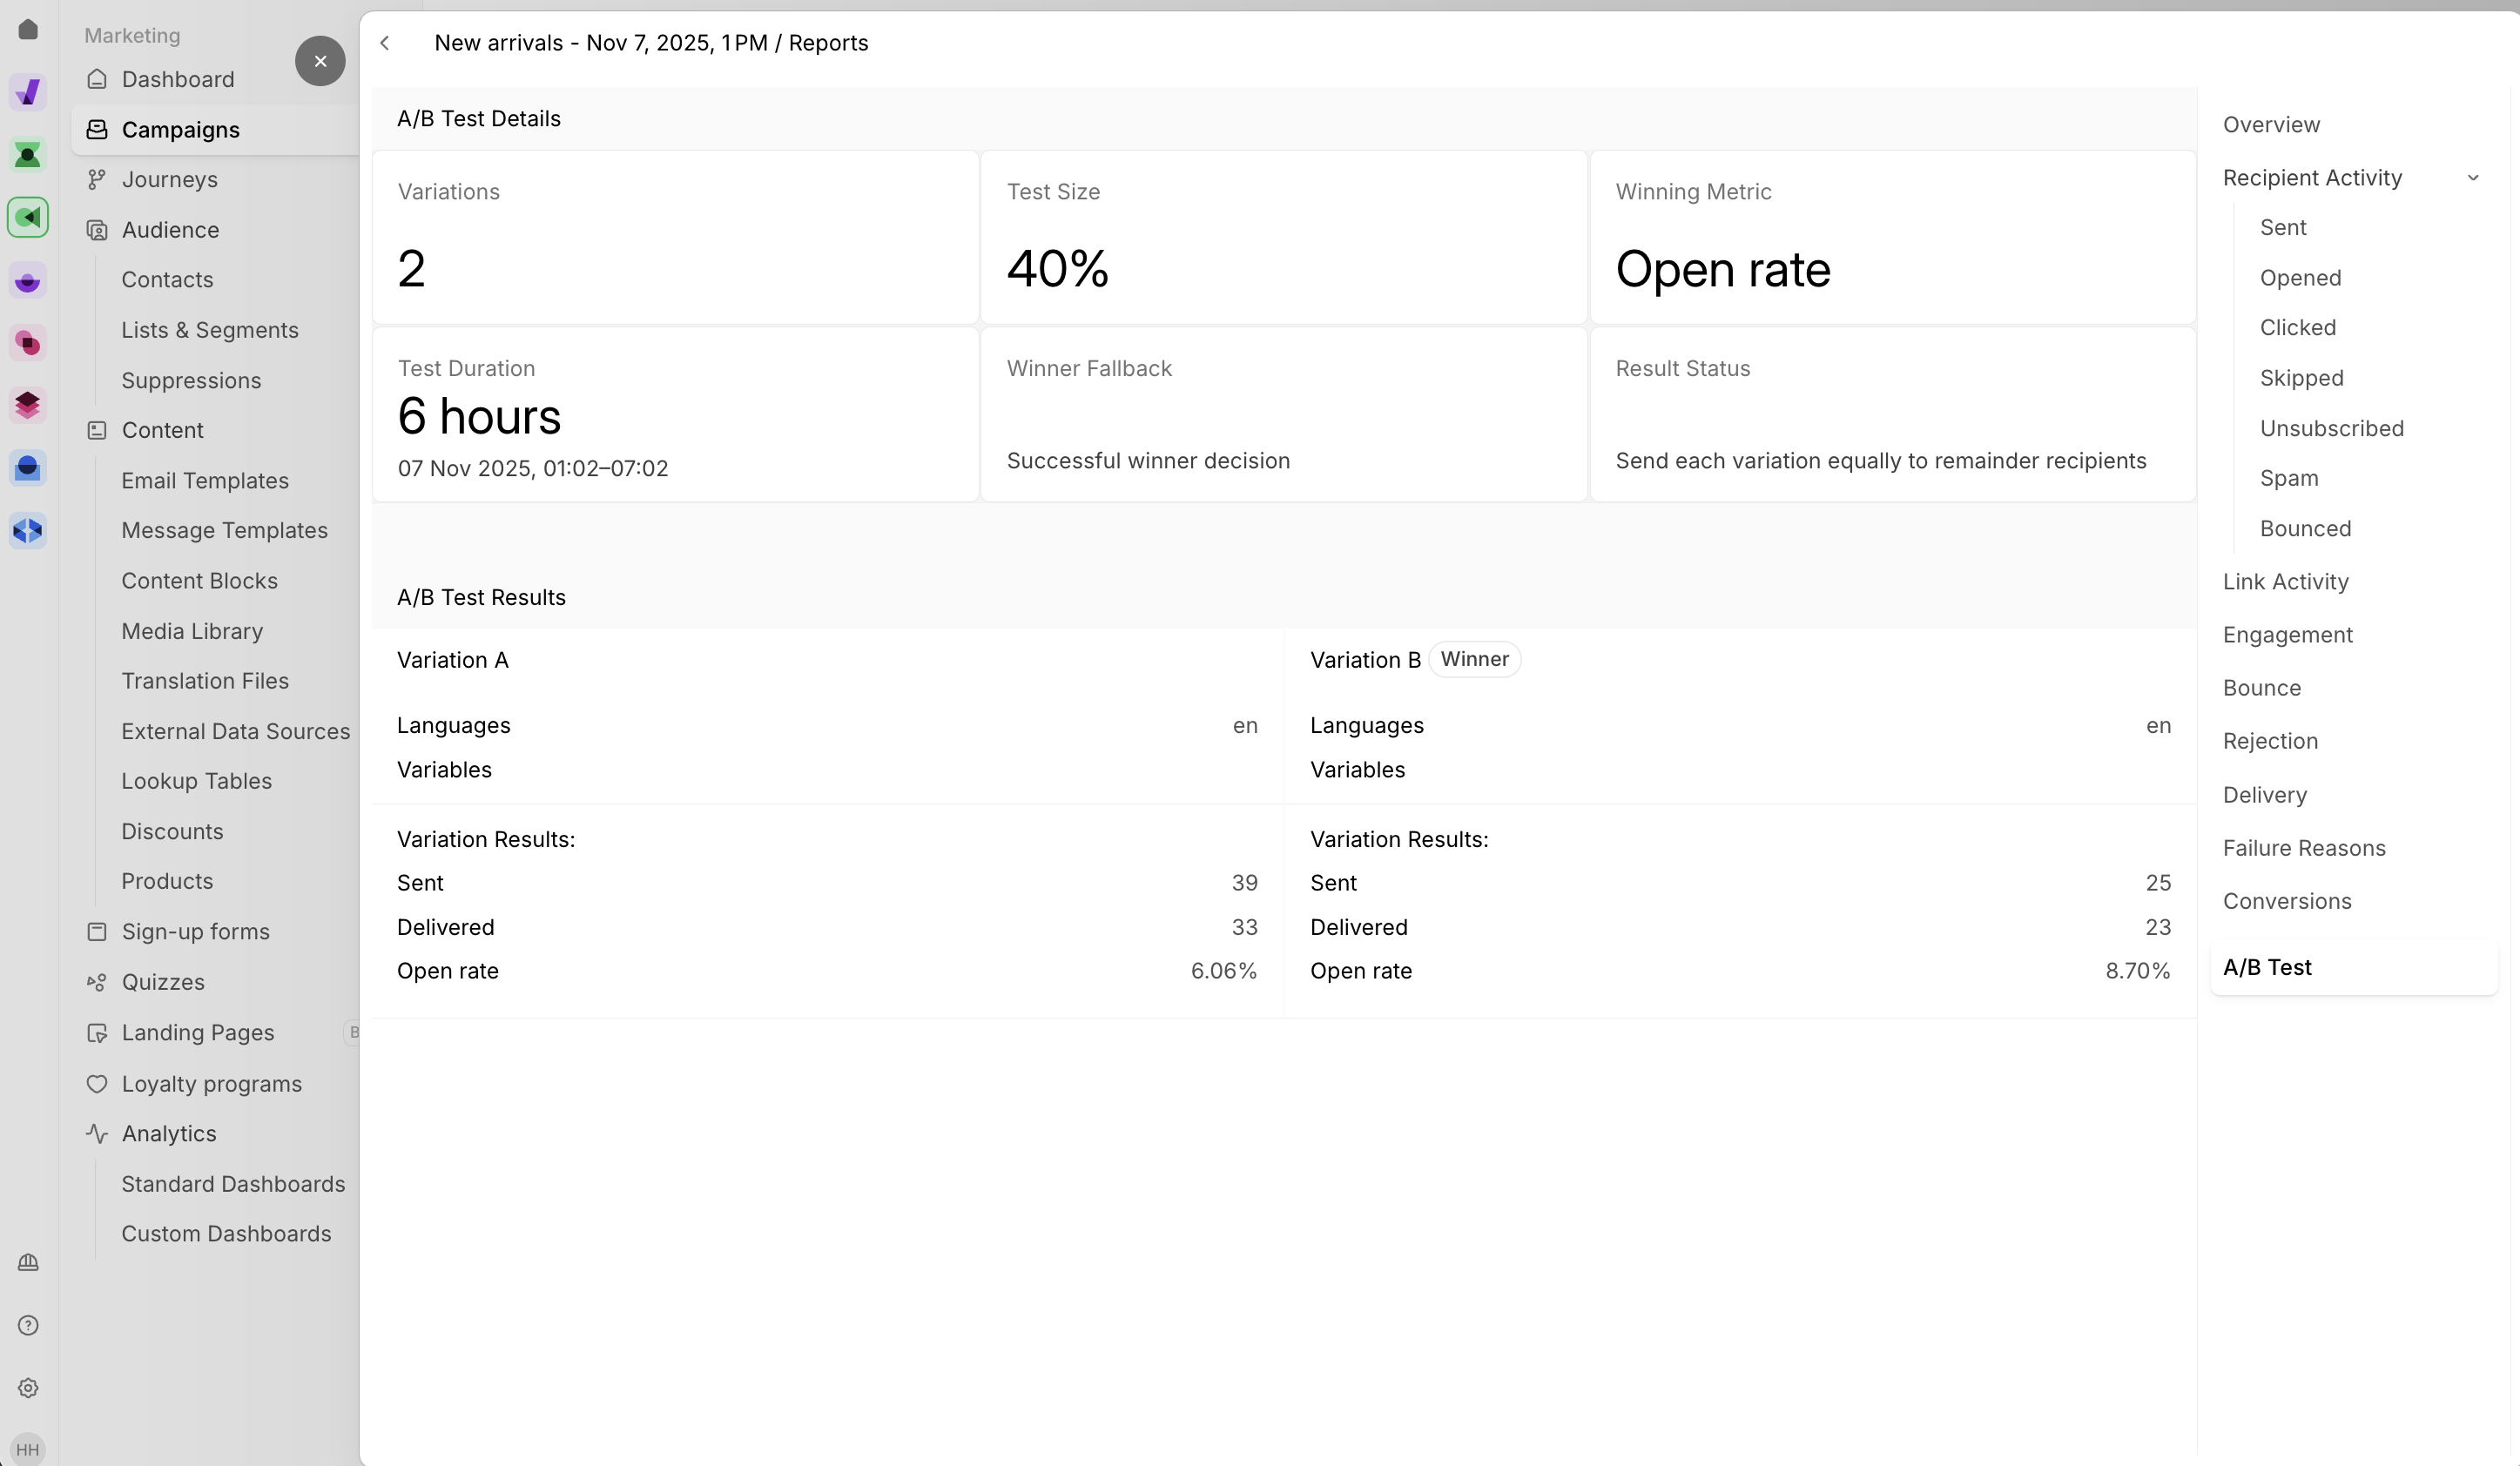Click the back arrow beside report title
This screenshot has height=1466, width=2520.
click(385, 43)
